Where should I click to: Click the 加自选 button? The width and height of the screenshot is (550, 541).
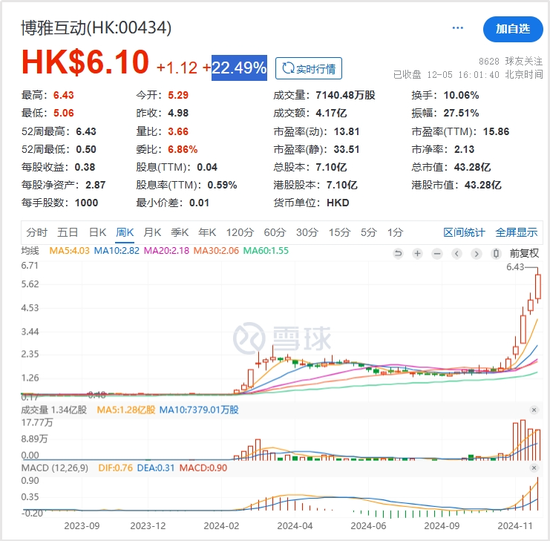(513, 29)
